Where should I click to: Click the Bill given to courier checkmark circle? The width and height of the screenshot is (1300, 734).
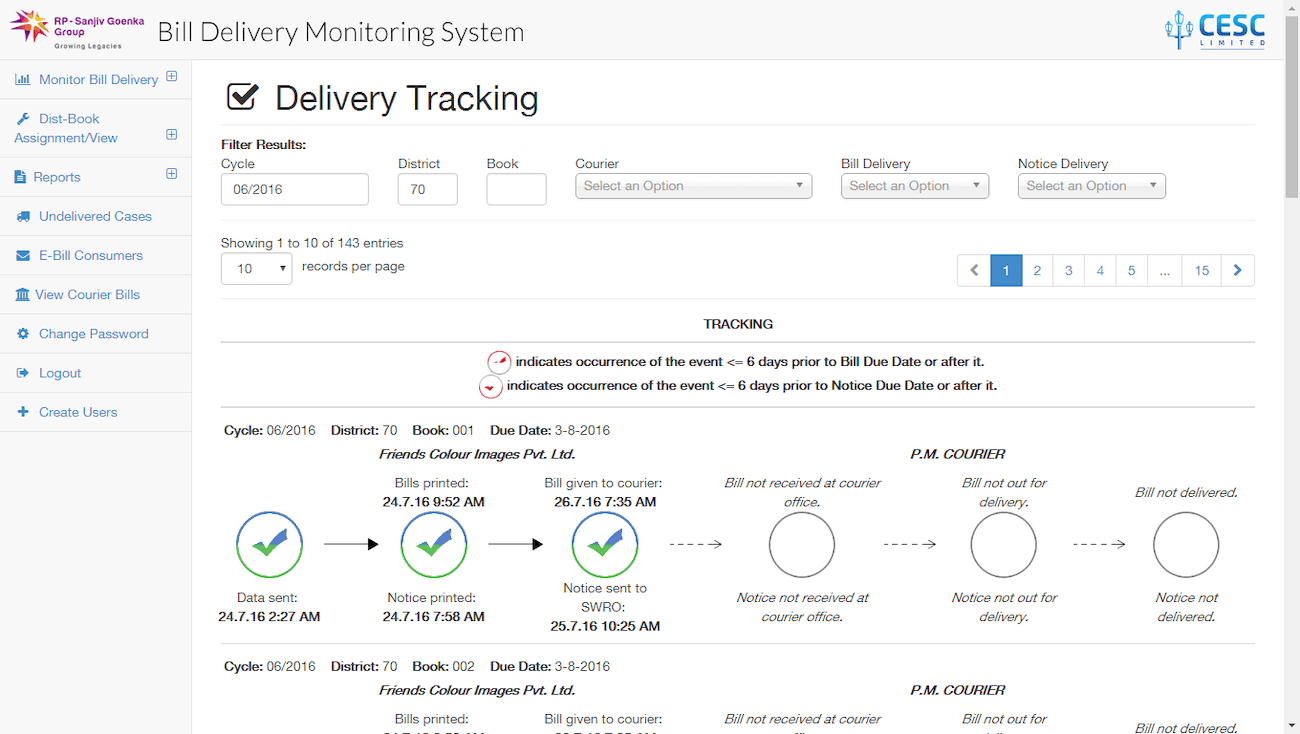click(x=605, y=545)
